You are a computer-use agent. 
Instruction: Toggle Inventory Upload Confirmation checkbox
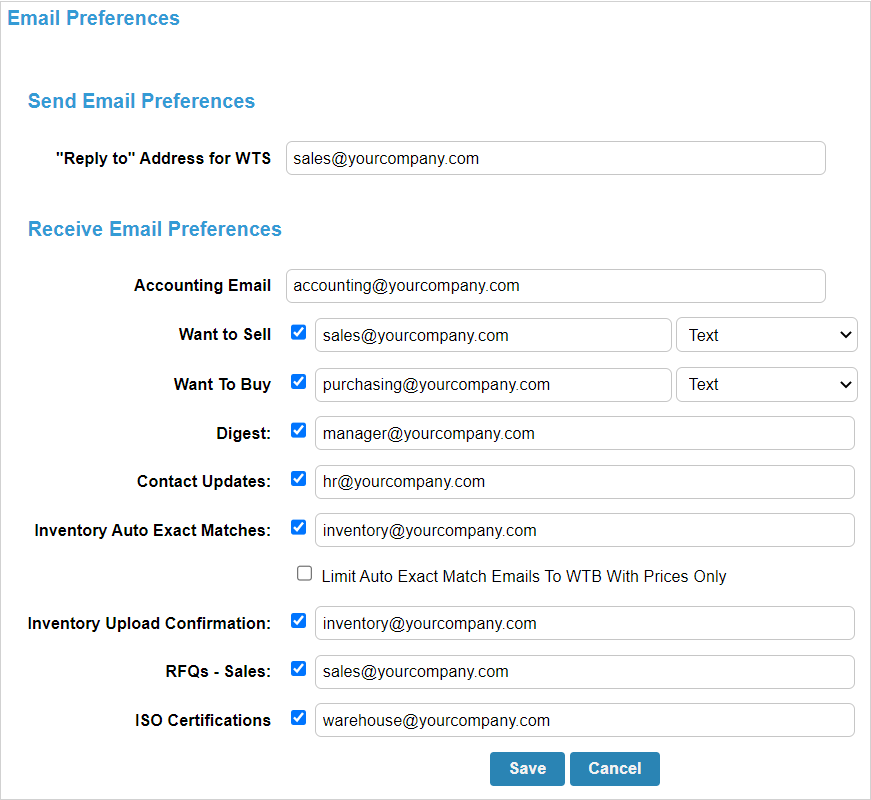click(298, 621)
